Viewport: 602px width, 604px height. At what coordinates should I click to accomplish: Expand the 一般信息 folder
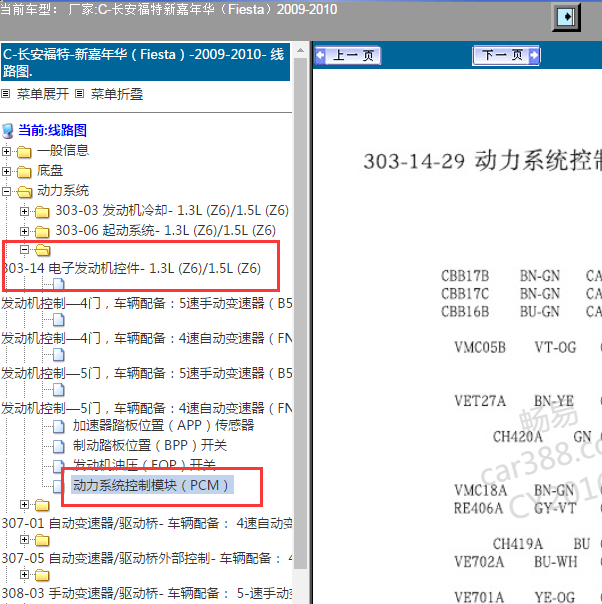point(6,151)
